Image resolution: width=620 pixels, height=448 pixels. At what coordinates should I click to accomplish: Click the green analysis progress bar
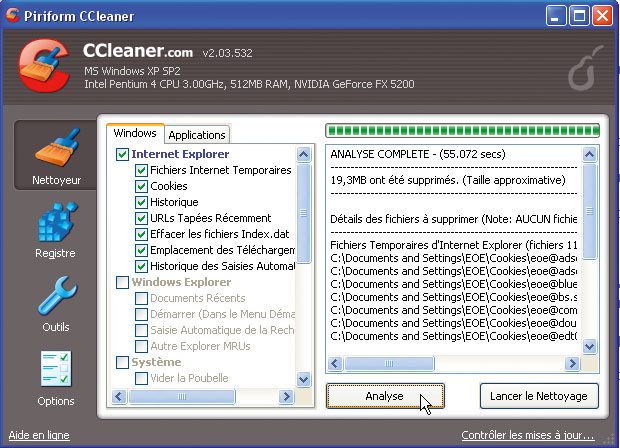pyautogui.click(x=462, y=130)
